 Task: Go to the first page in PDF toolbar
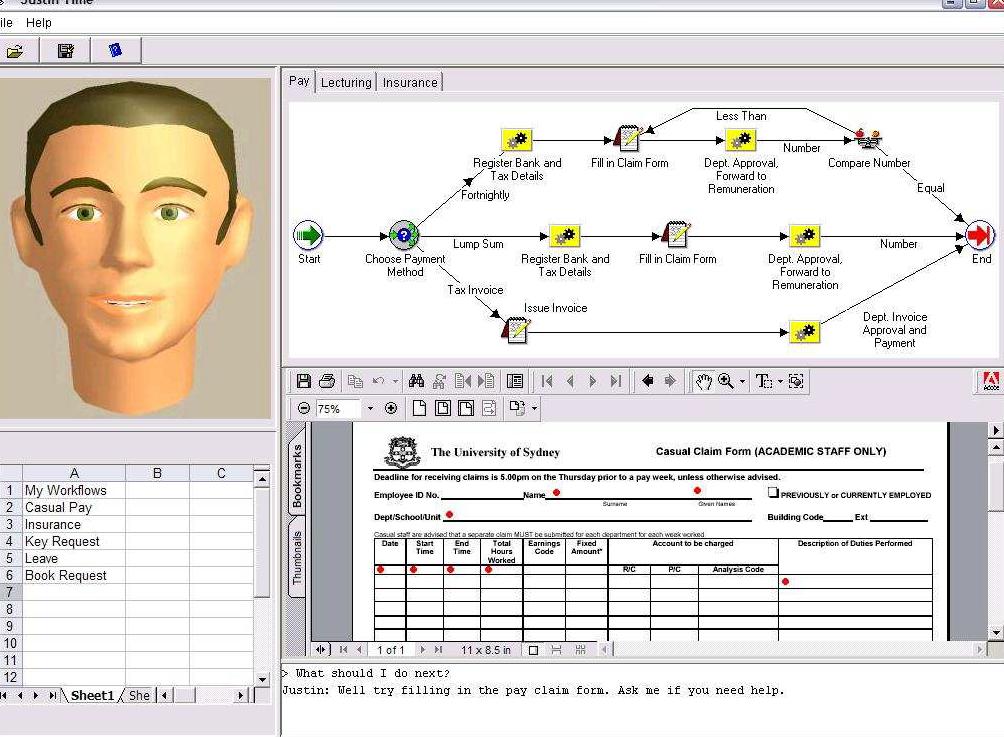pos(547,382)
